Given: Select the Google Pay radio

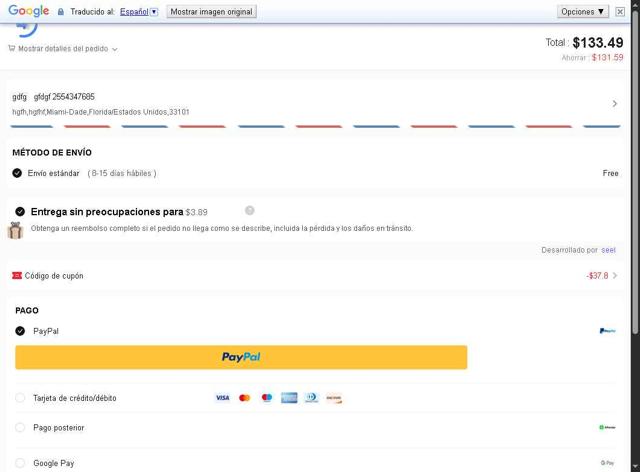Looking at the screenshot, I should coord(20,463).
